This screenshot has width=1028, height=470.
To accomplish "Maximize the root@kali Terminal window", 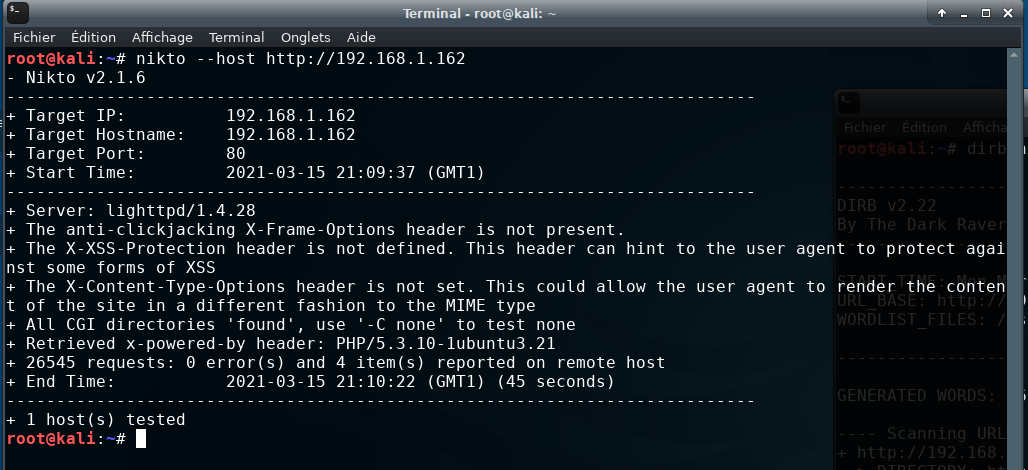I will click(985, 13).
